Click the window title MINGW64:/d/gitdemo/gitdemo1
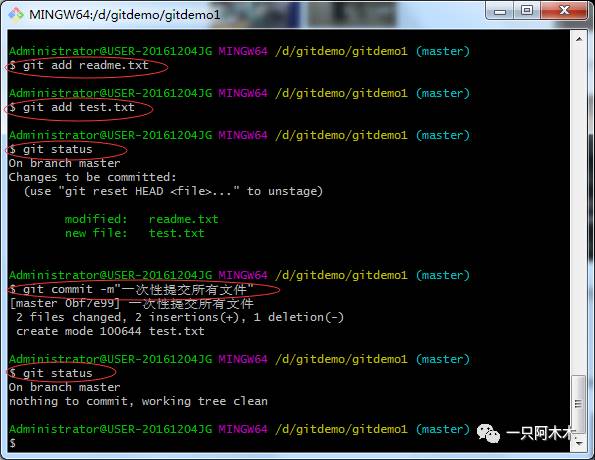595x460 pixels. (x=124, y=14)
